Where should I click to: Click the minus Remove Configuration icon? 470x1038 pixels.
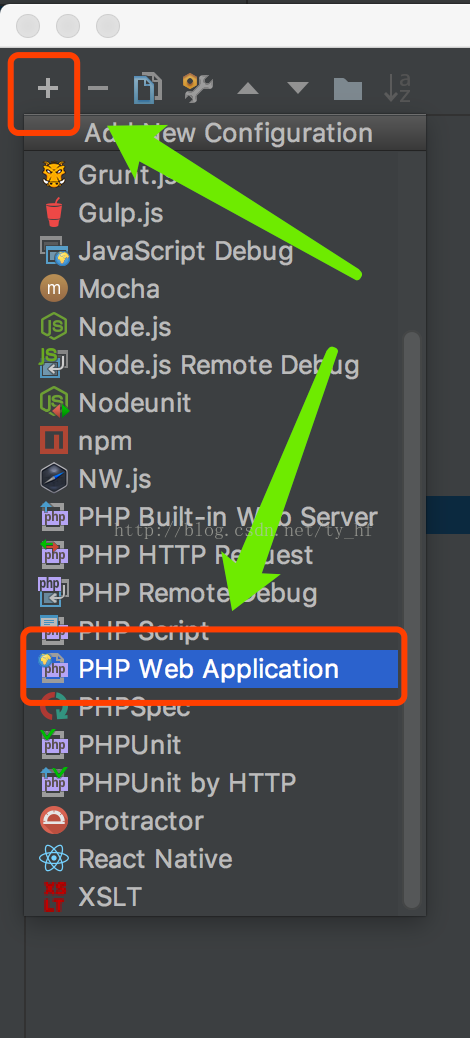point(98,87)
